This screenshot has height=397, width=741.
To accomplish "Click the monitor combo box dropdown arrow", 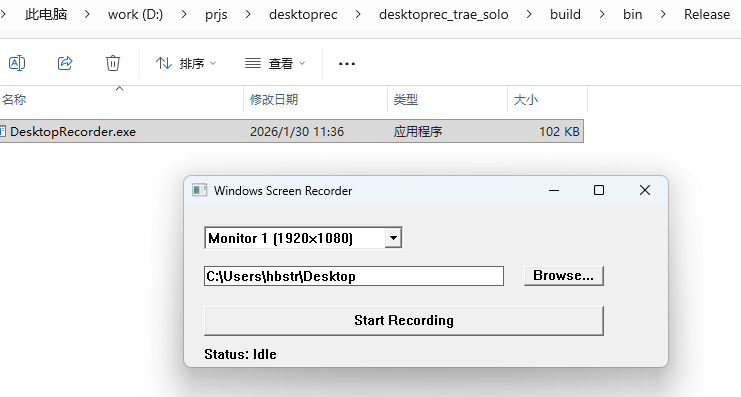I will point(393,238).
